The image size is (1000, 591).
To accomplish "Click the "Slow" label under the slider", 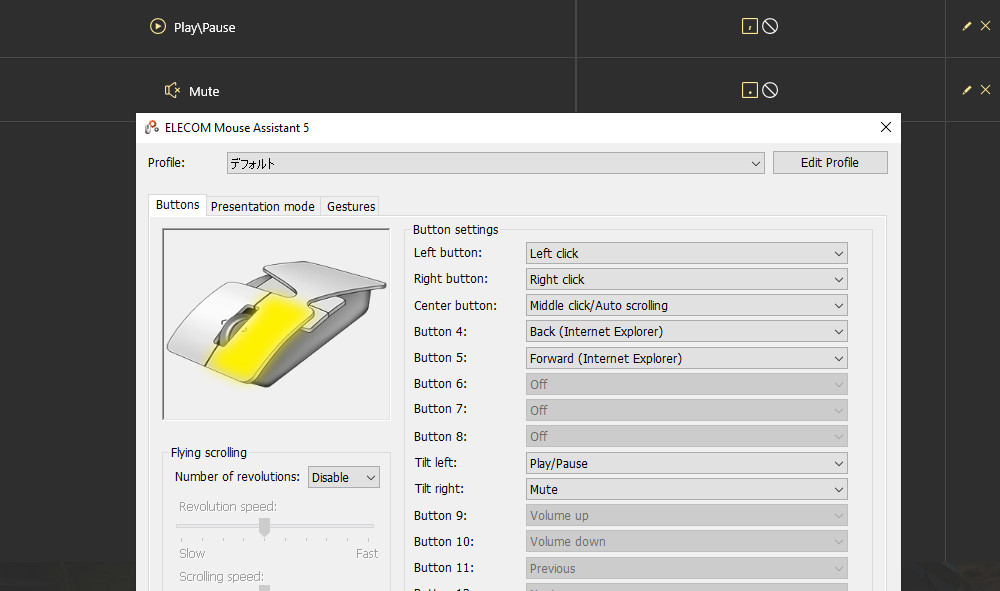I will click(192, 553).
